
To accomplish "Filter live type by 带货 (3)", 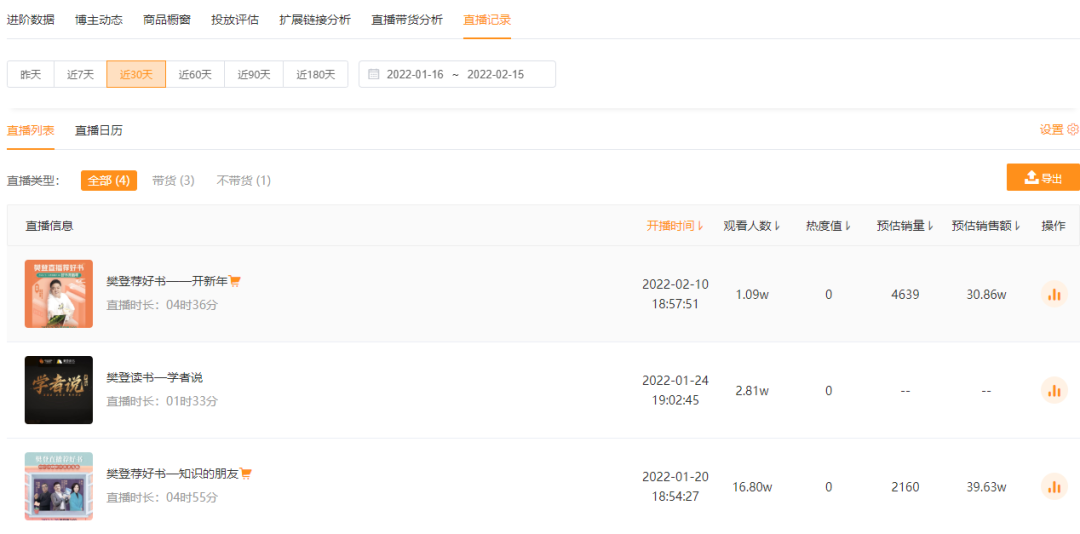I will (x=173, y=181).
